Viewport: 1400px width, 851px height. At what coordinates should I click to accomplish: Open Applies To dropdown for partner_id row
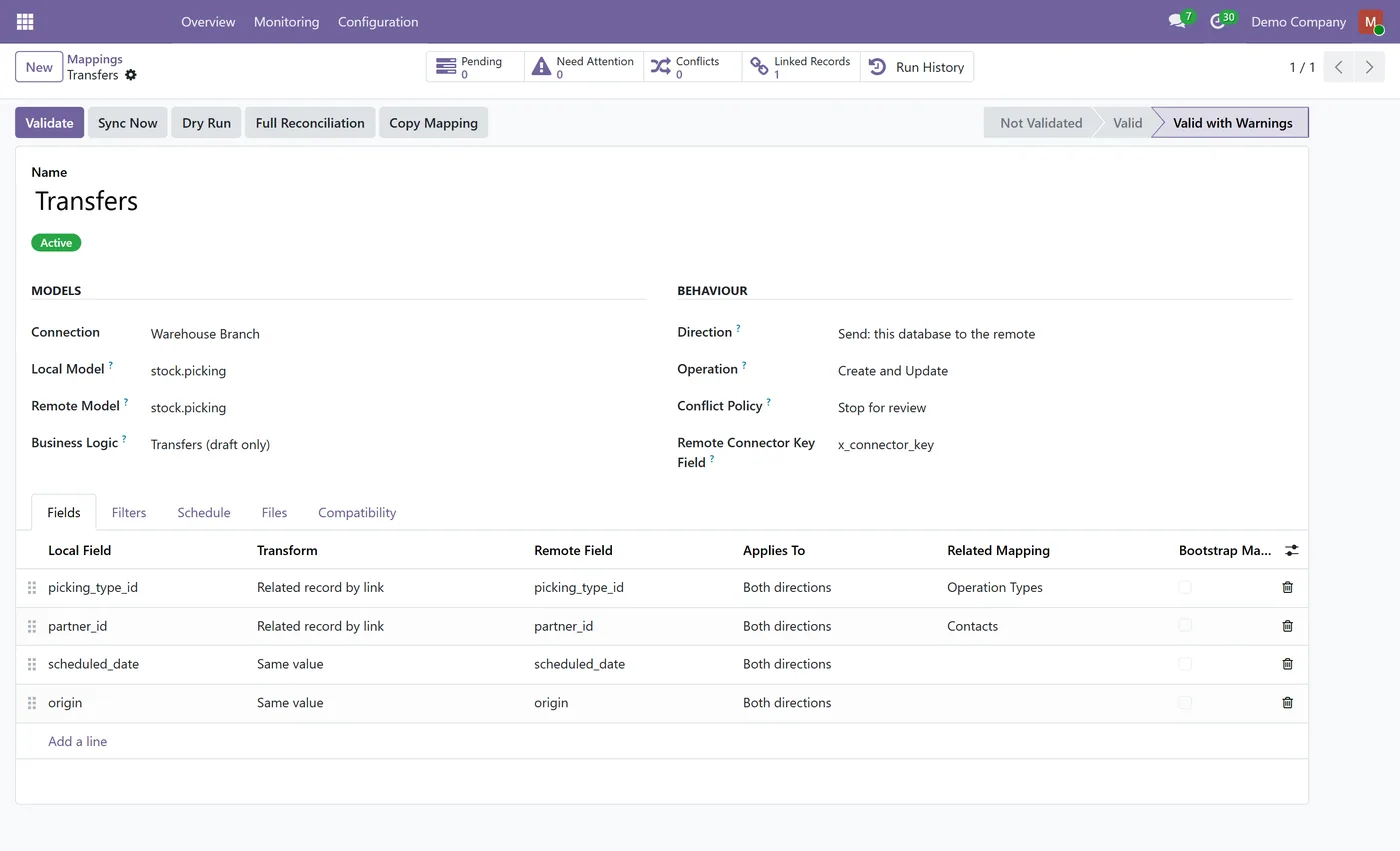(x=837, y=626)
